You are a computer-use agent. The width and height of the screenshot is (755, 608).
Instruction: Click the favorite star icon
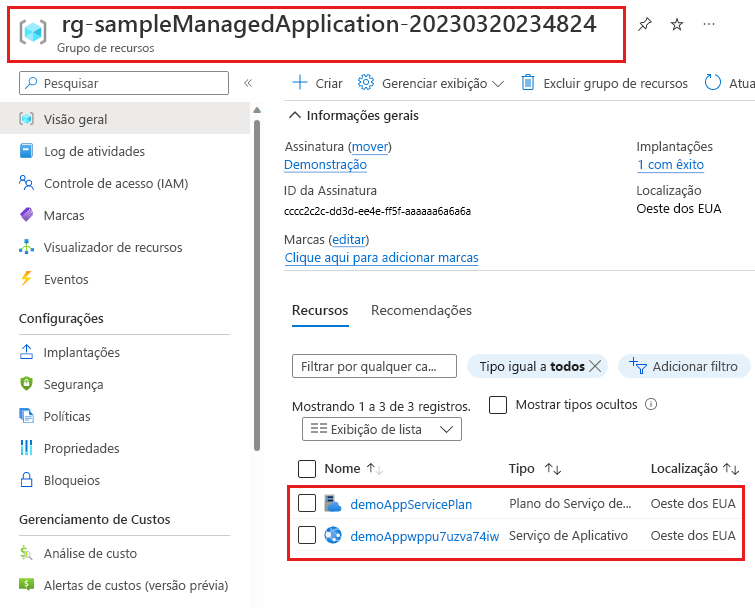[677, 24]
